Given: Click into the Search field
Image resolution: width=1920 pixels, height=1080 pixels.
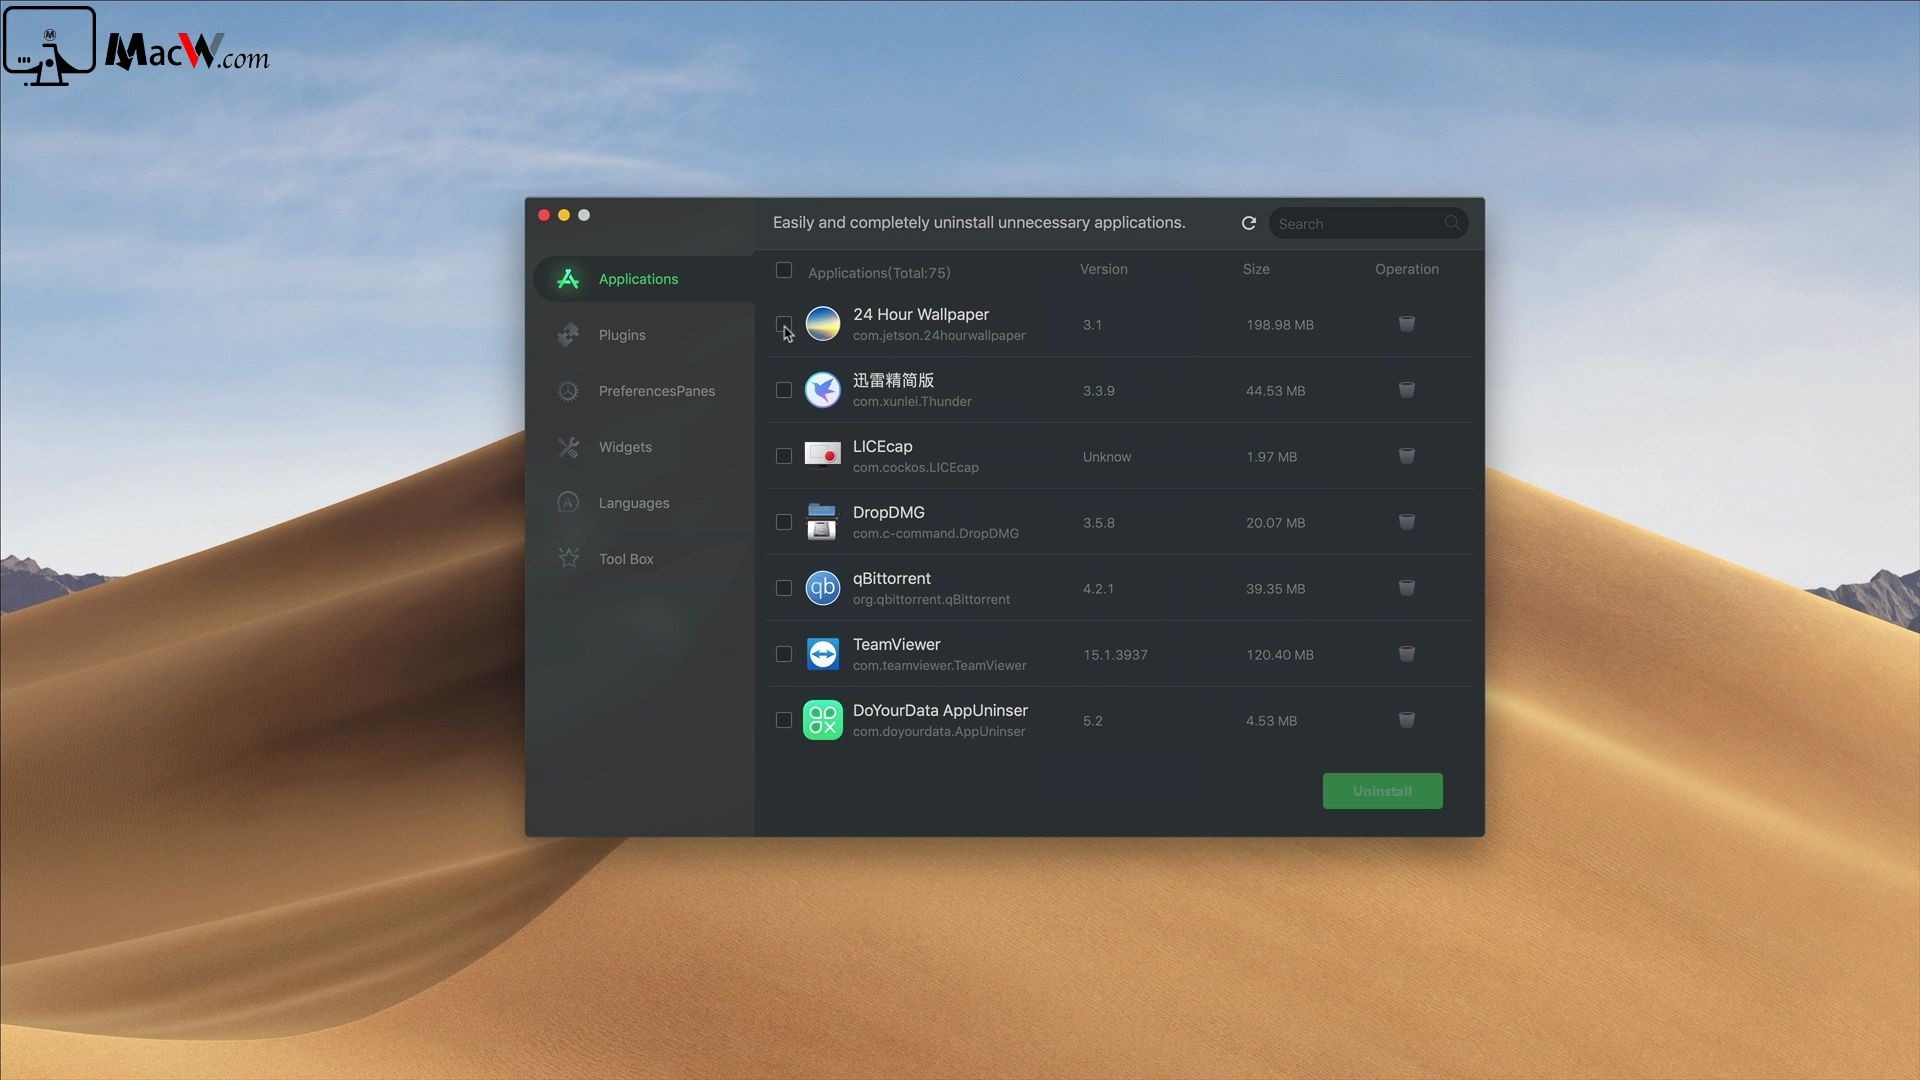Looking at the screenshot, I should (x=1368, y=223).
